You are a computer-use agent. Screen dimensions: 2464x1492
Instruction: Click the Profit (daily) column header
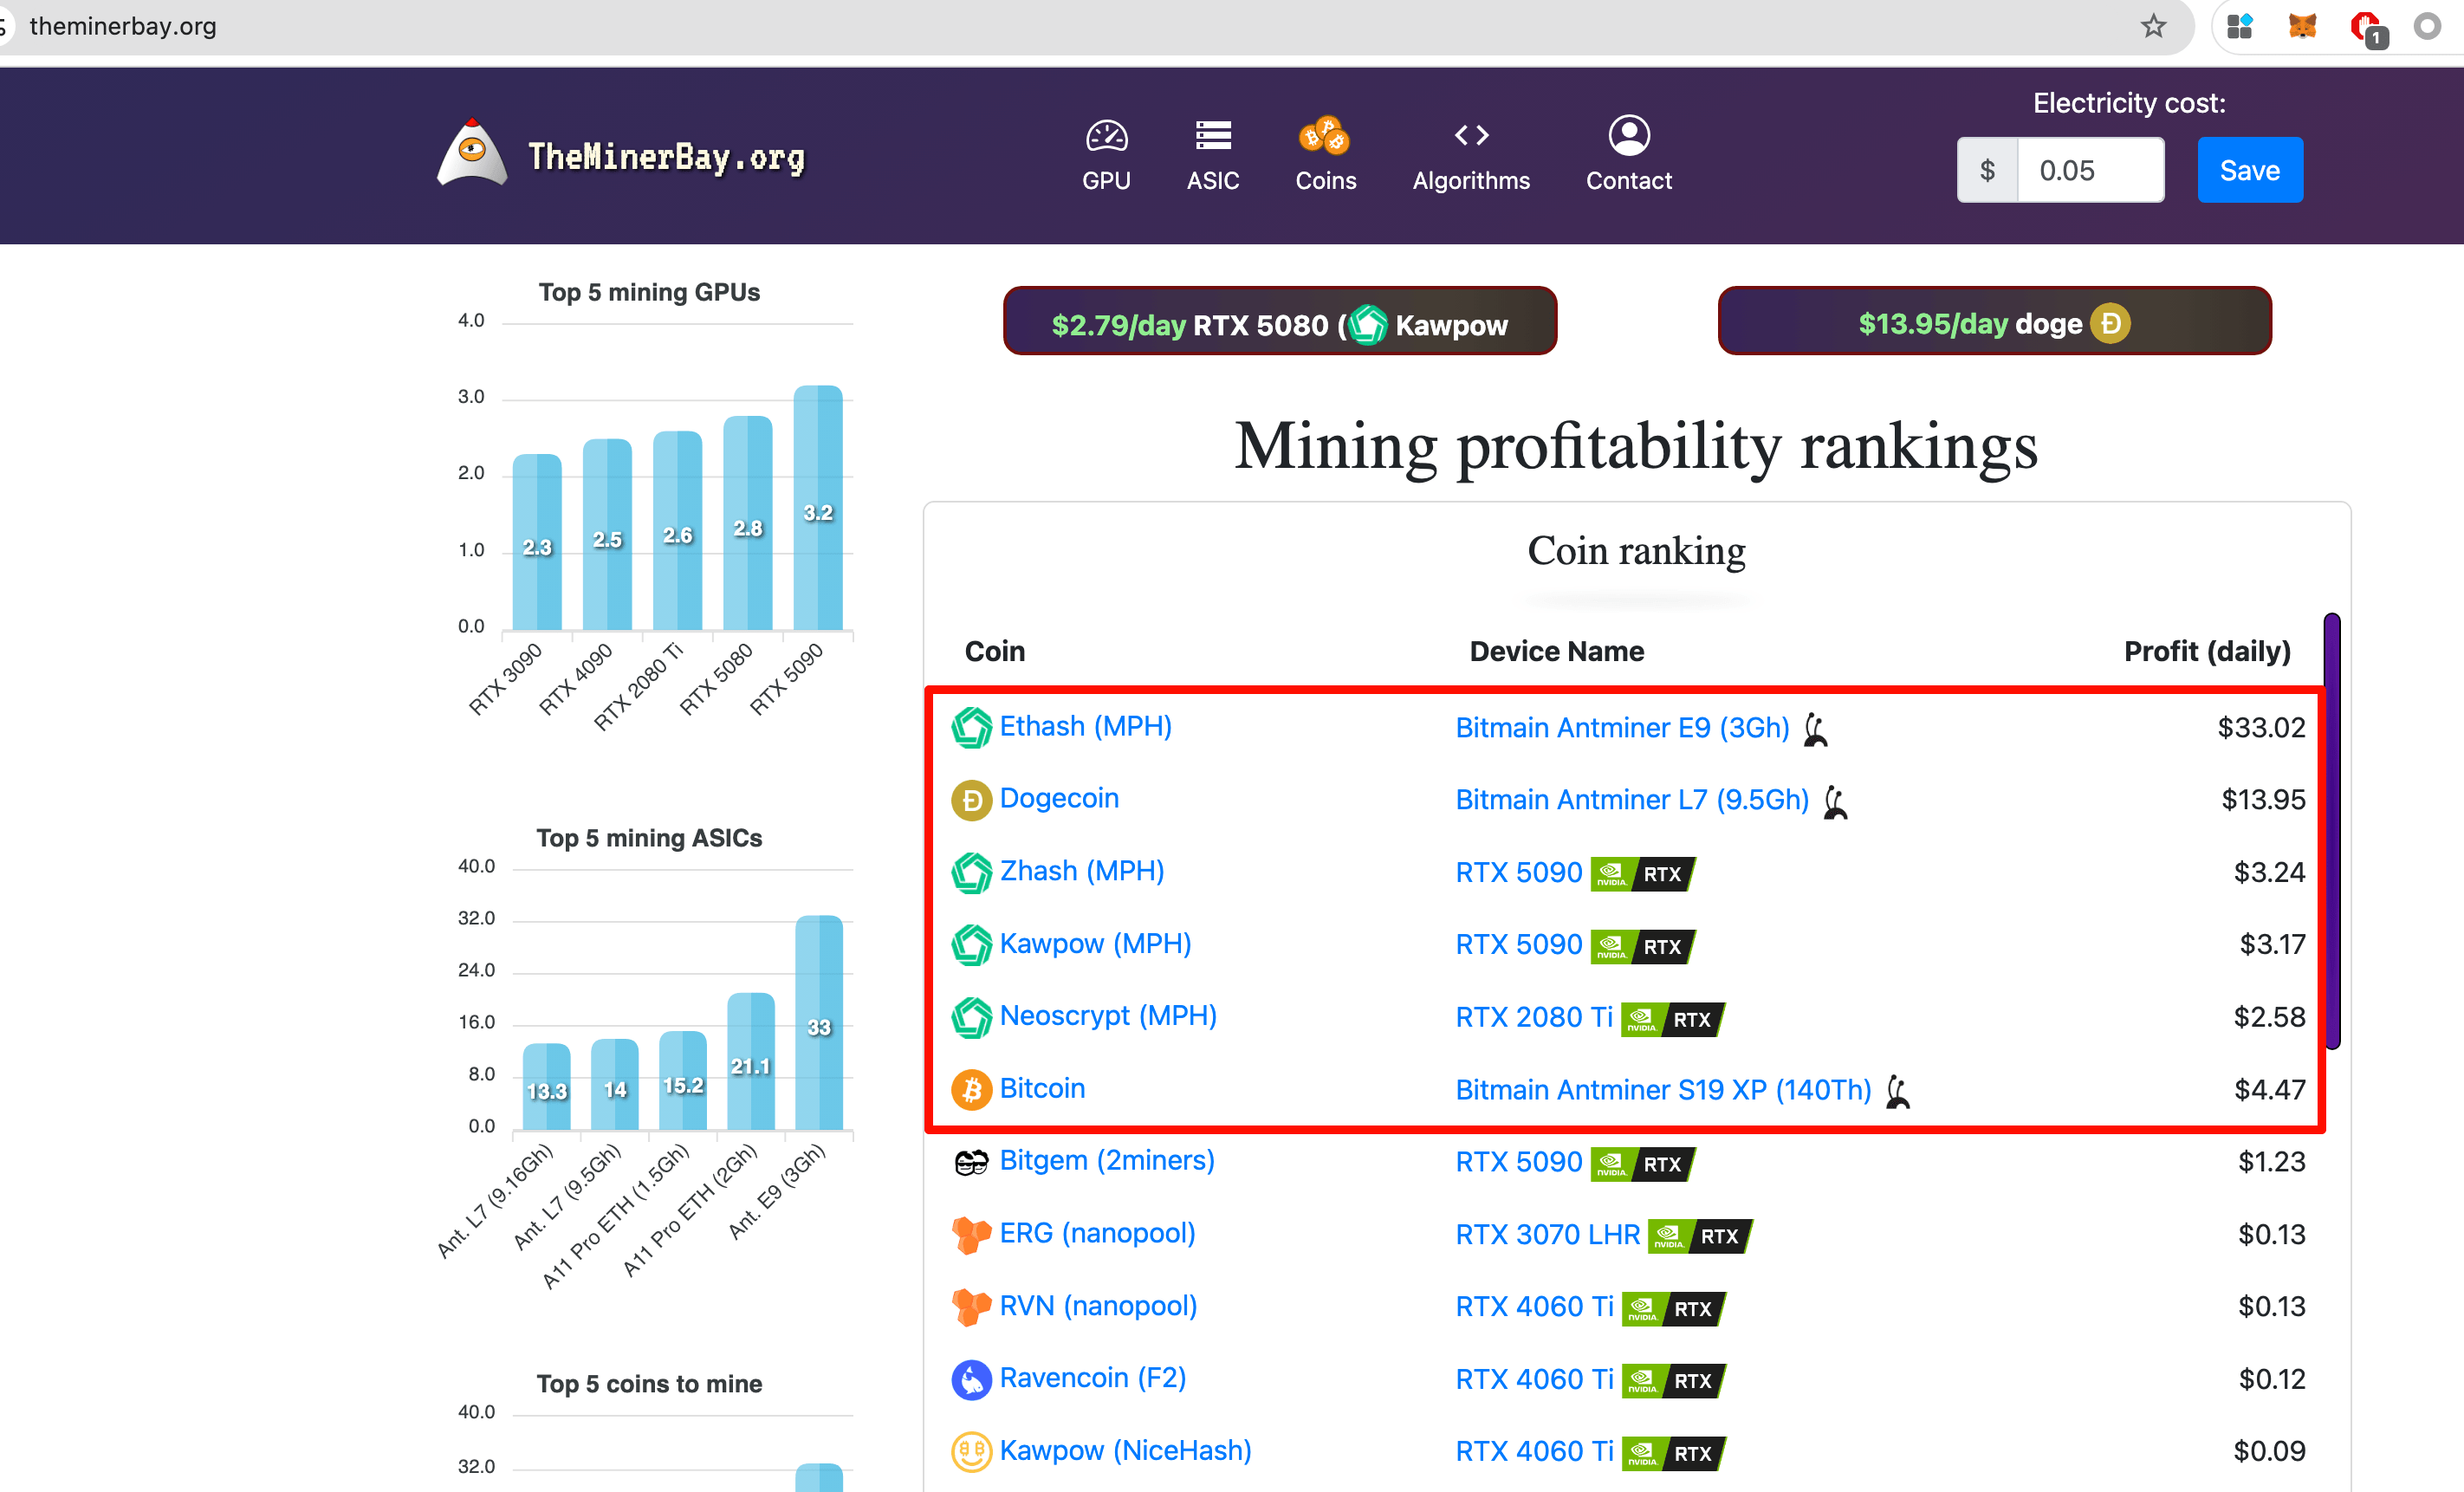[x=2207, y=651]
